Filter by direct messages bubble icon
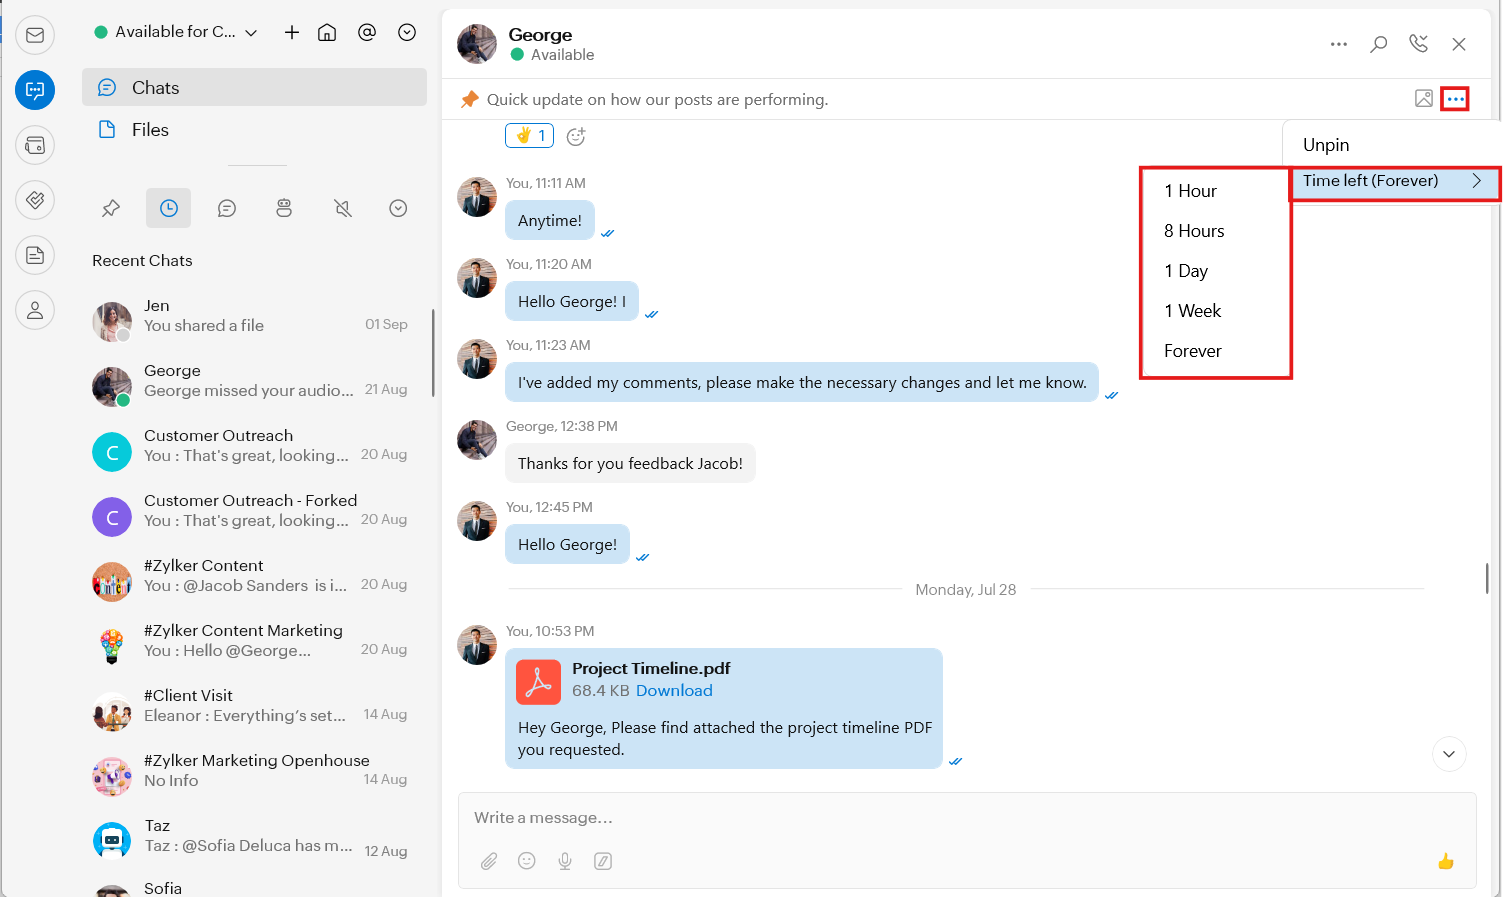The height and width of the screenshot is (897, 1503). [x=227, y=208]
